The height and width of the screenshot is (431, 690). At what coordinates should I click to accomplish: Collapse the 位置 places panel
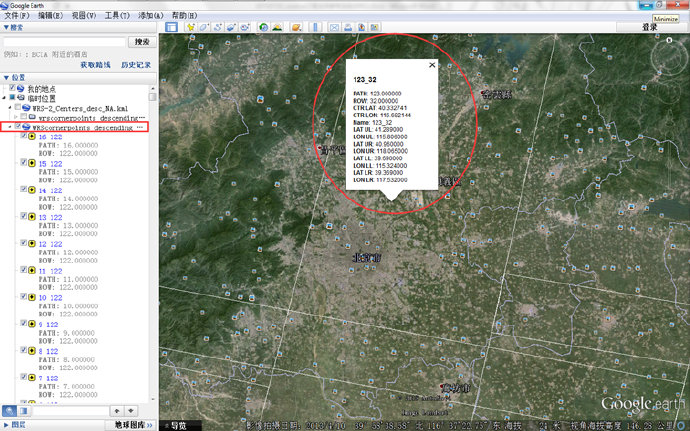click(x=6, y=77)
